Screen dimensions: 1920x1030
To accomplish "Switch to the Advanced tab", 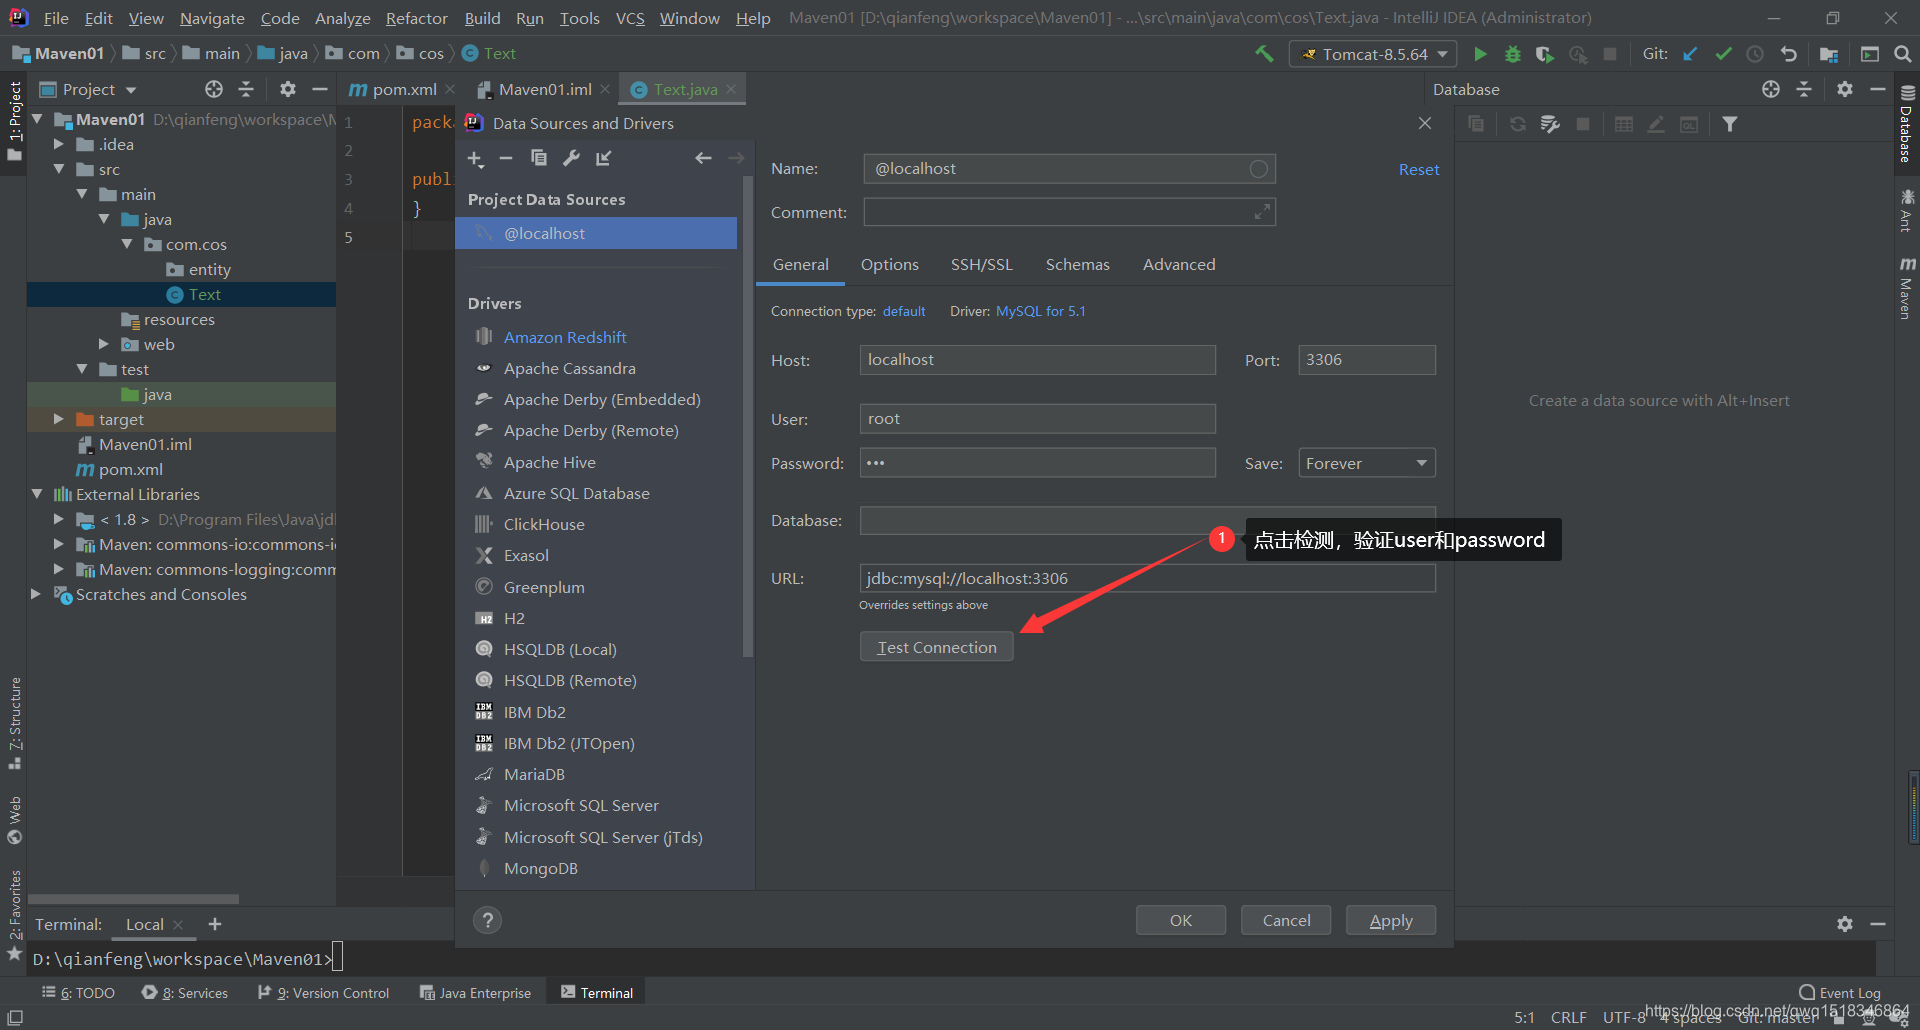I will 1179,264.
